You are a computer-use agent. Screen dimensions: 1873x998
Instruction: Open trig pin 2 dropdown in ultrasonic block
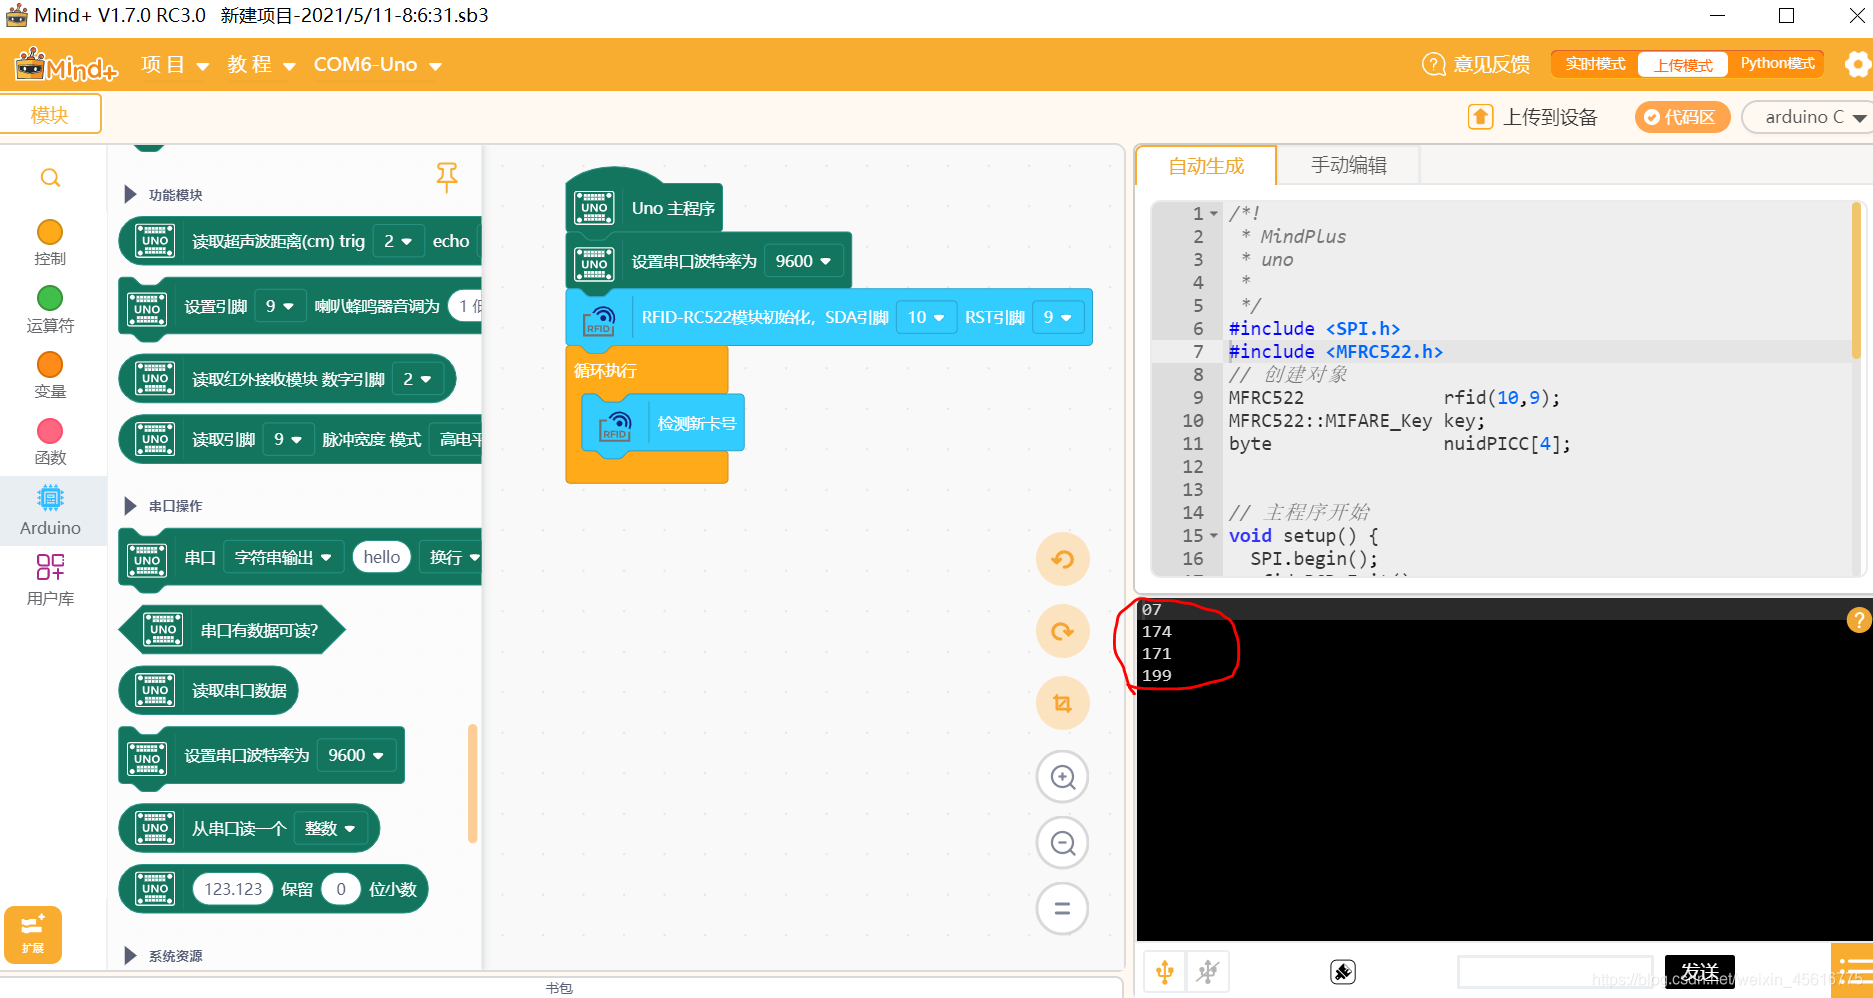[398, 241]
